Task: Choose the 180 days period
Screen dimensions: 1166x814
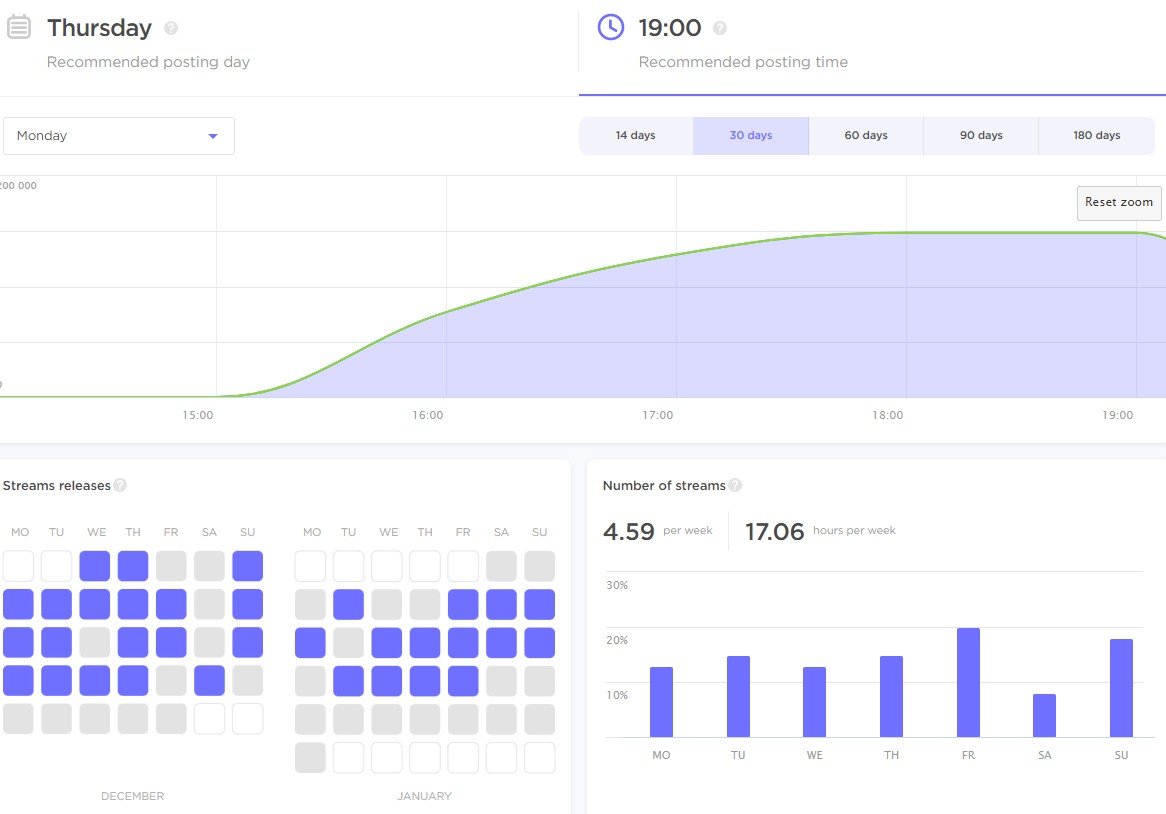Action: pyautogui.click(x=1096, y=136)
